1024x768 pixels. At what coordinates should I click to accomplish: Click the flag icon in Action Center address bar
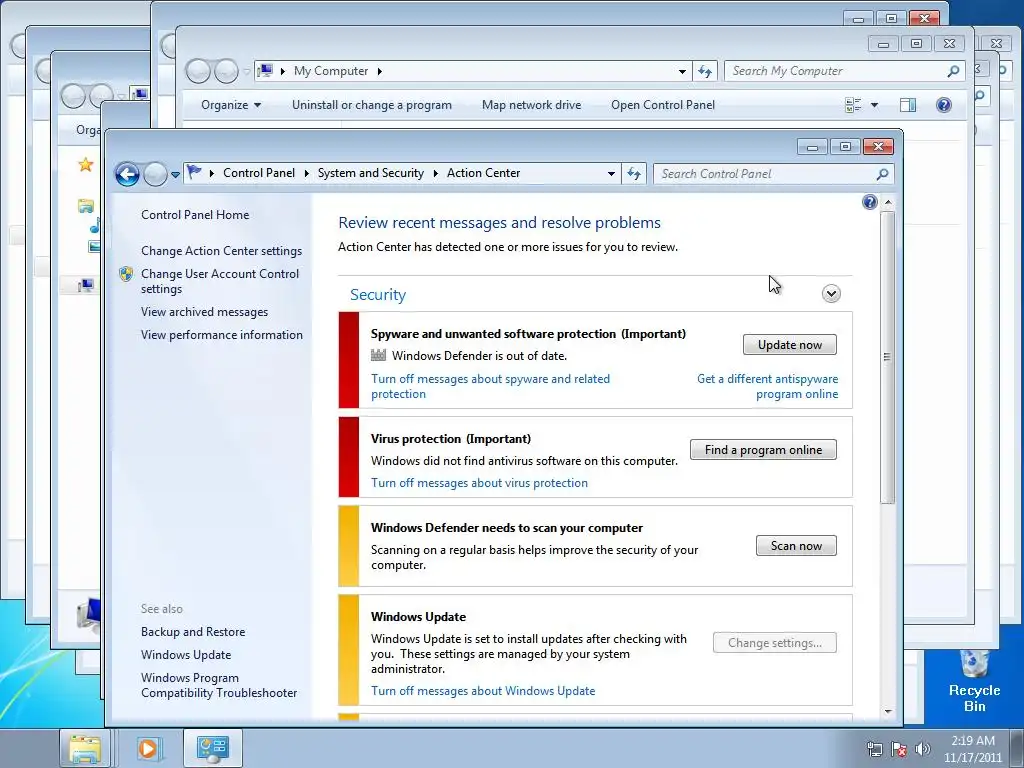point(194,172)
